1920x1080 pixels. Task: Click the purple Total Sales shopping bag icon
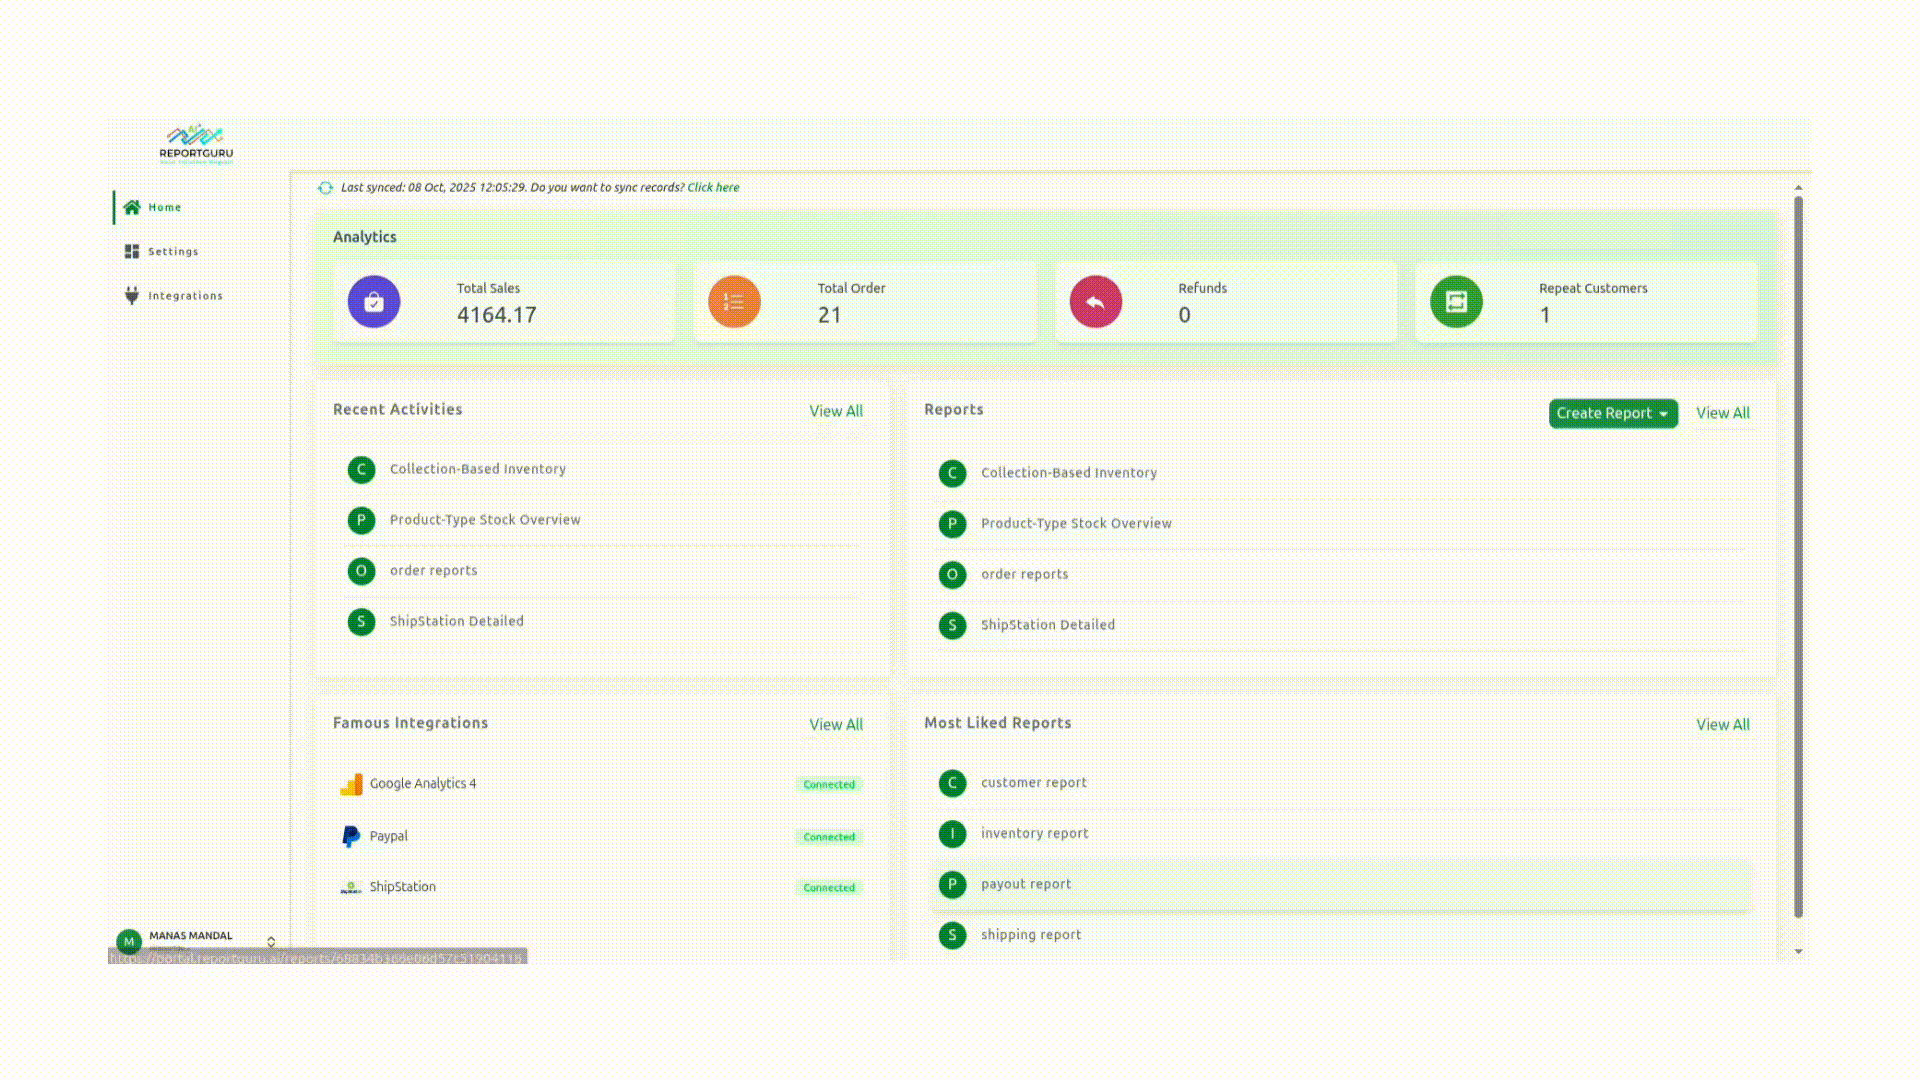[x=374, y=302]
